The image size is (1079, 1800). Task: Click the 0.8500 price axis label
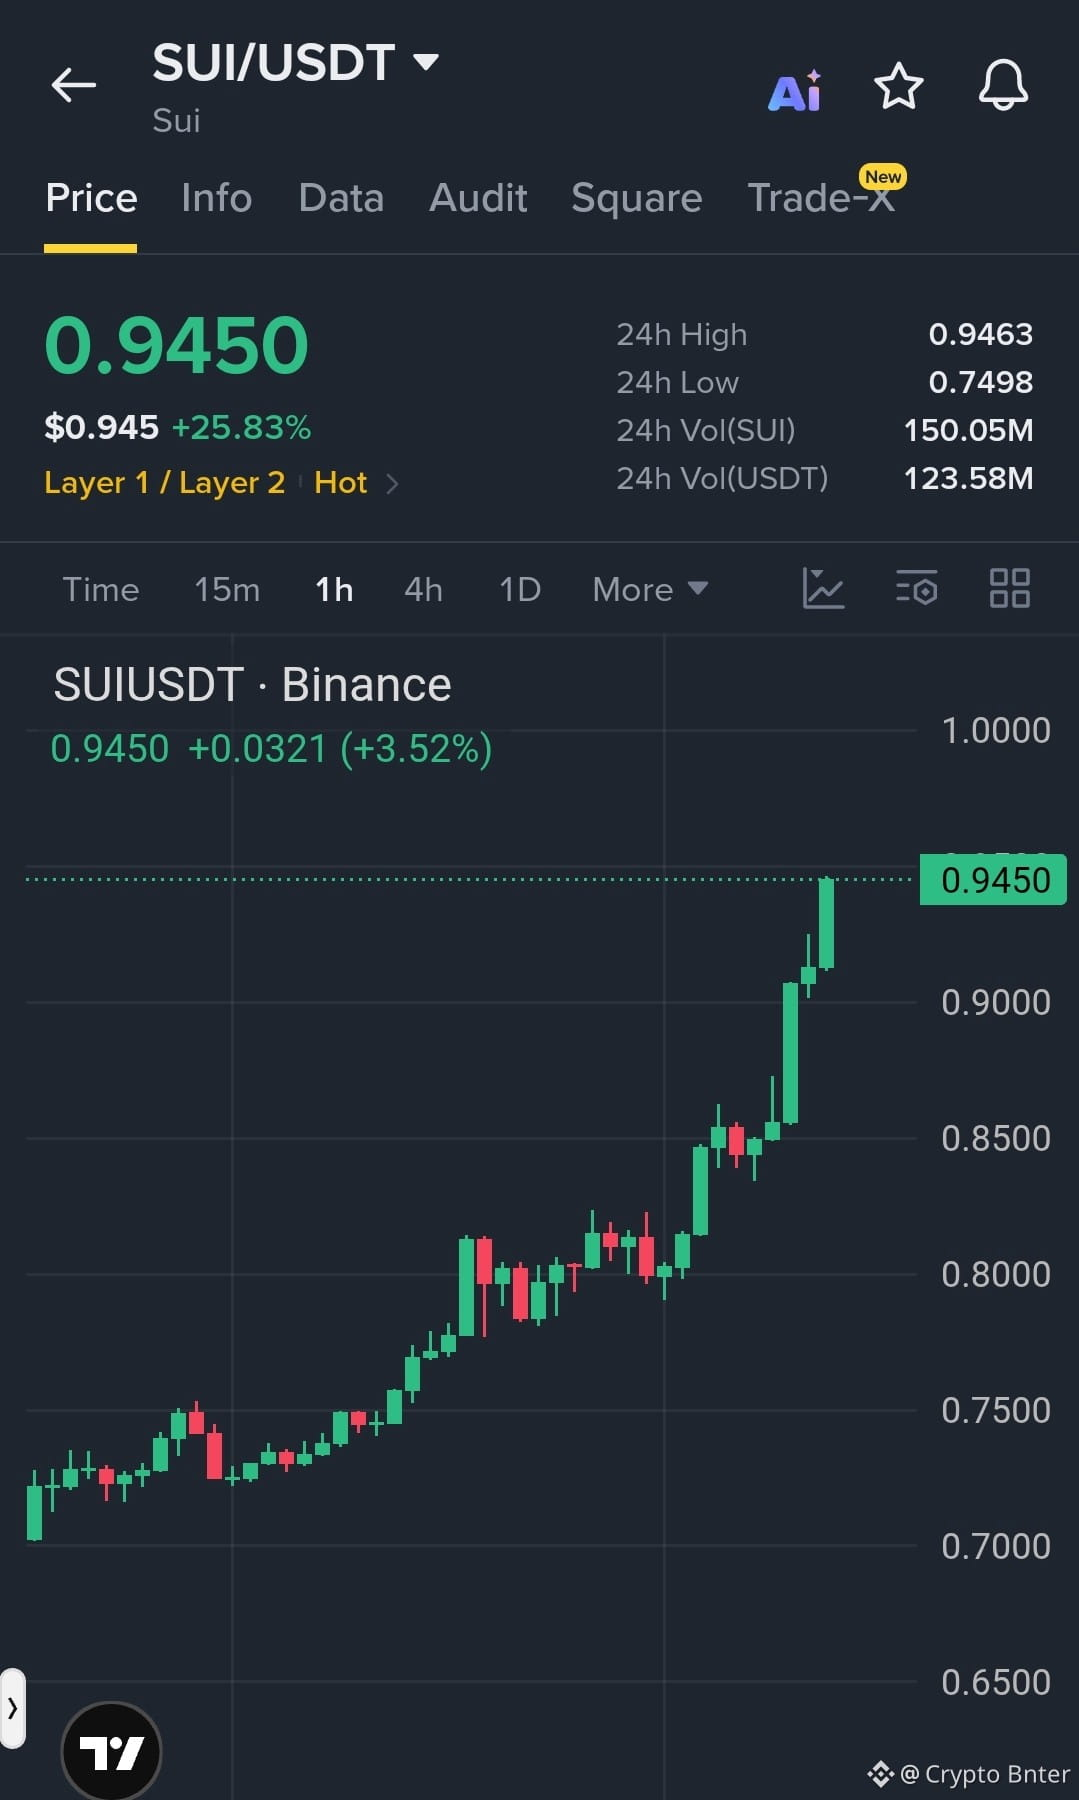coord(996,1139)
